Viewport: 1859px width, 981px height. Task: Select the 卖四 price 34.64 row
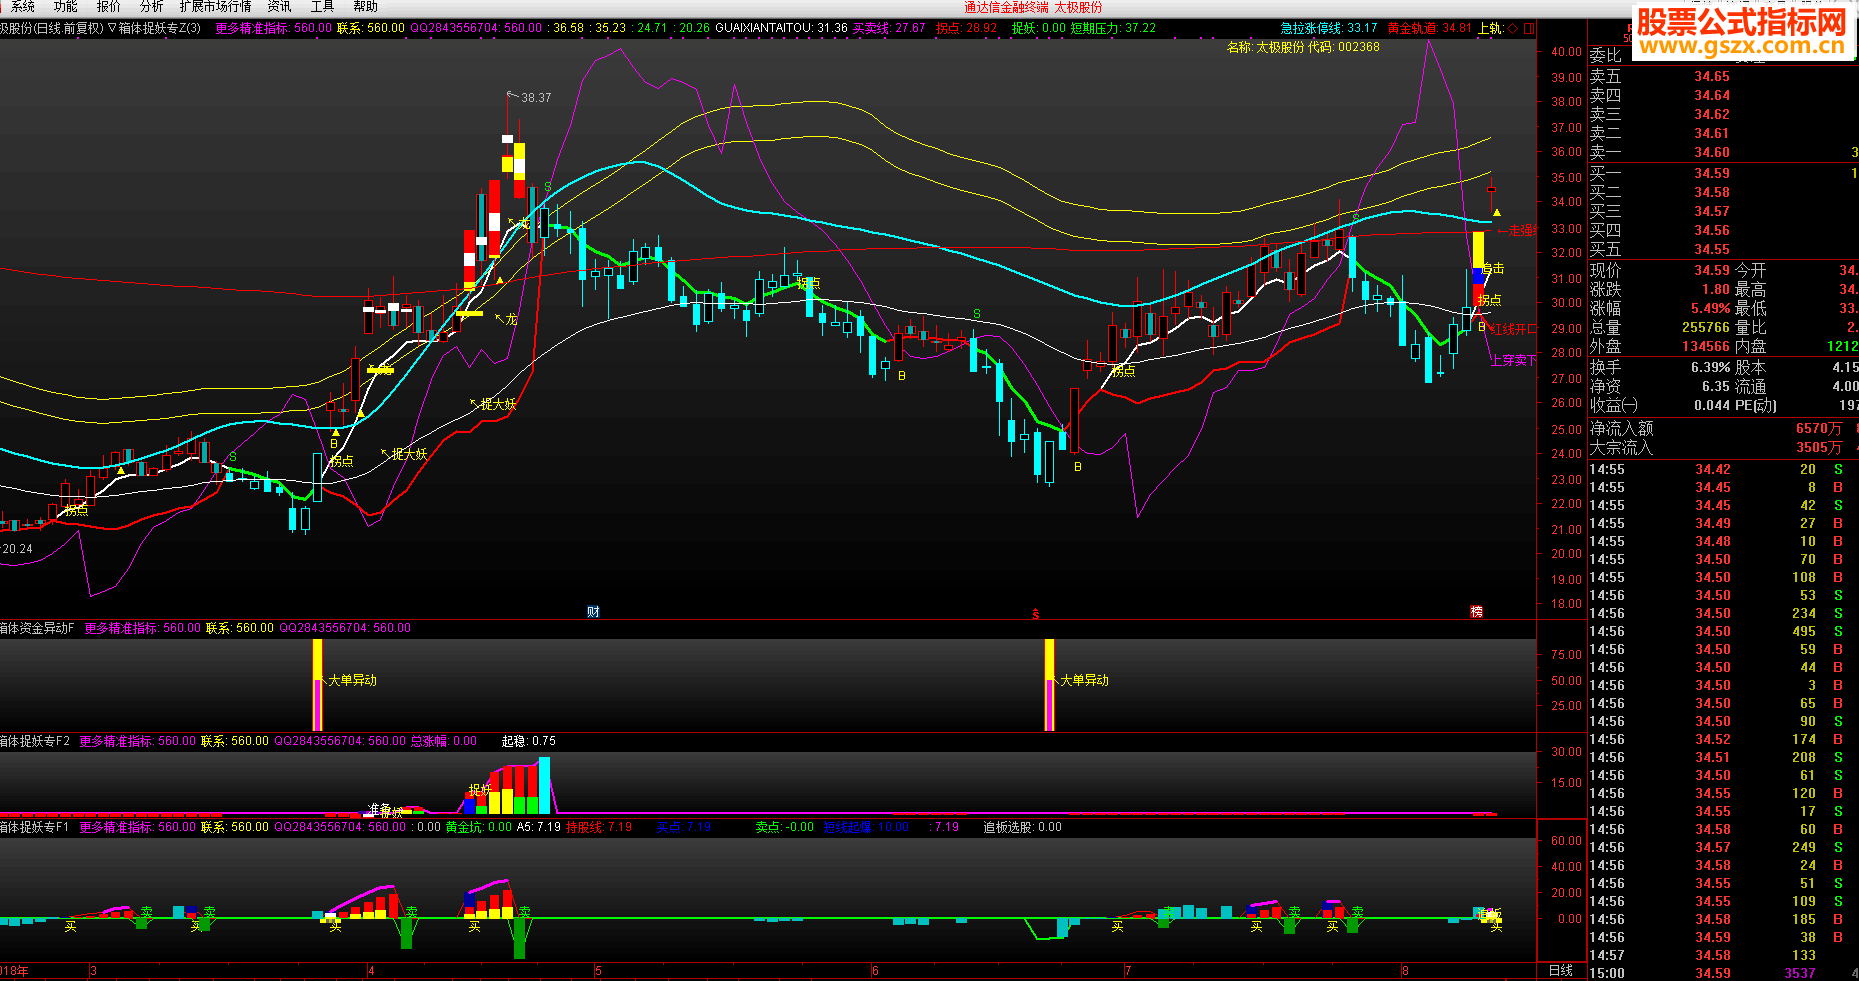(x=1722, y=95)
